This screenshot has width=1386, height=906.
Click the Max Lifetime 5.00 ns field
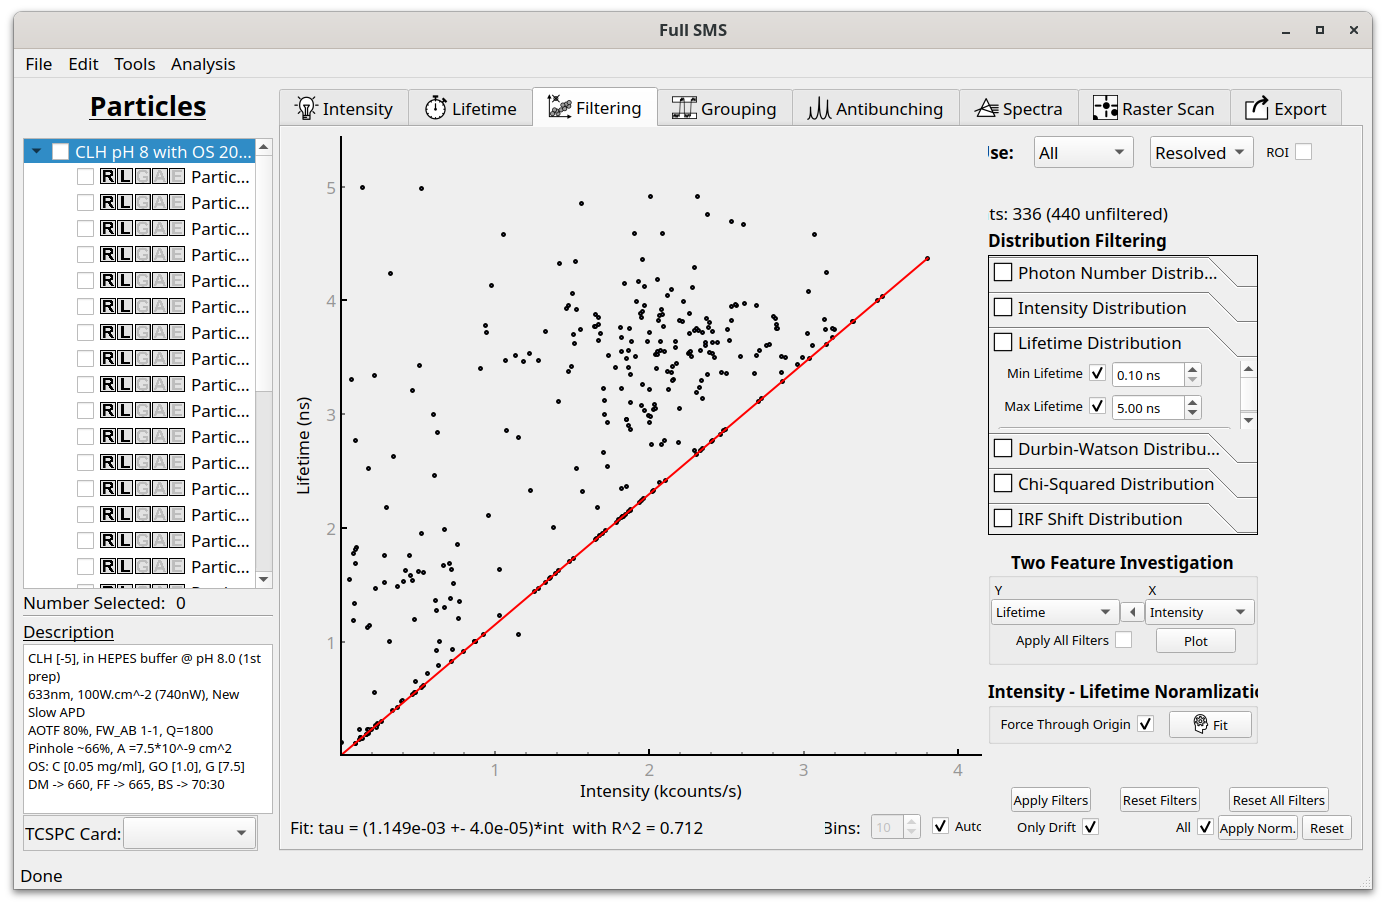(1148, 408)
